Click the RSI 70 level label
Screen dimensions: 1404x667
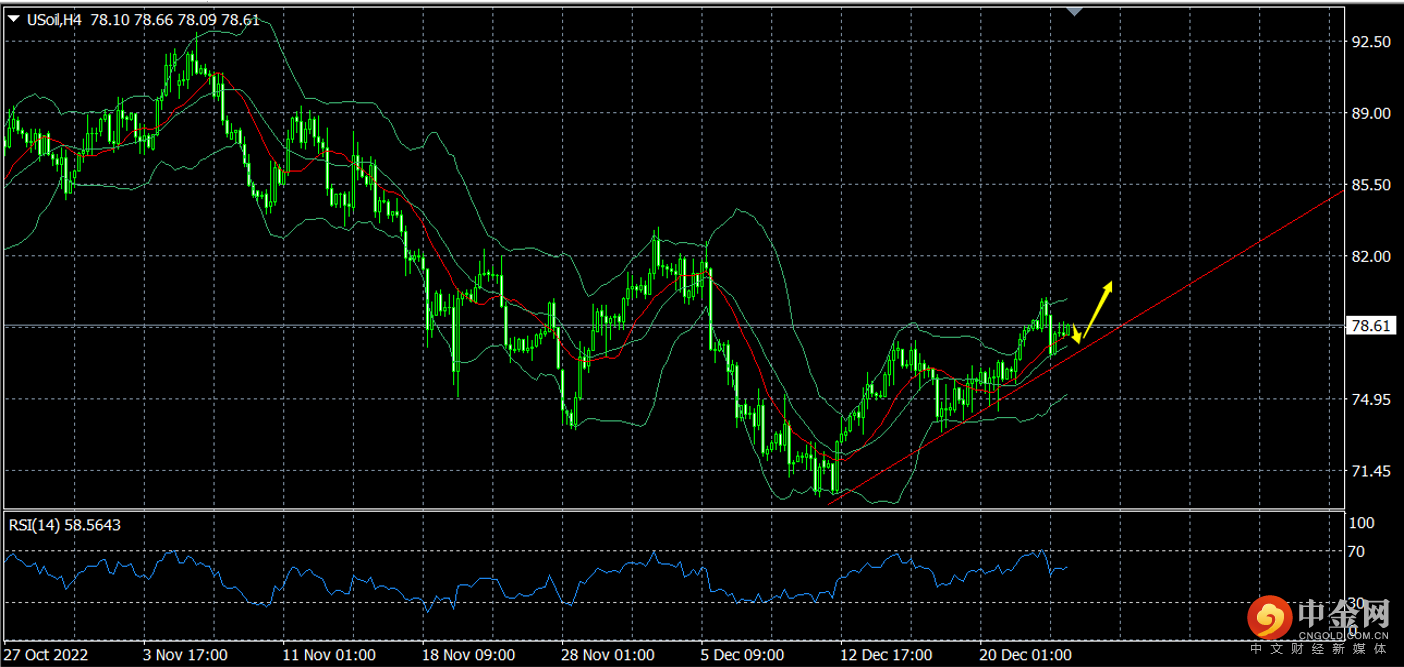[1355, 551]
